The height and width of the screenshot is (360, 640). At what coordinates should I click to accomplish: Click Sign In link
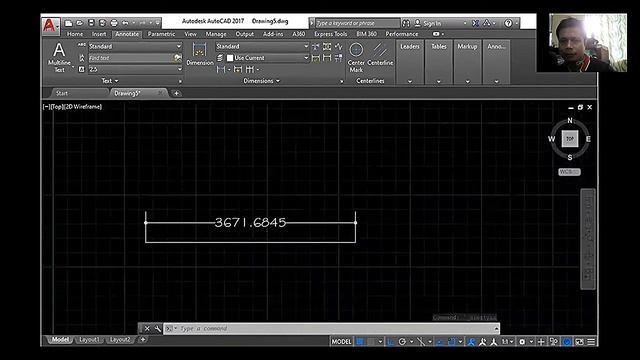(x=432, y=24)
